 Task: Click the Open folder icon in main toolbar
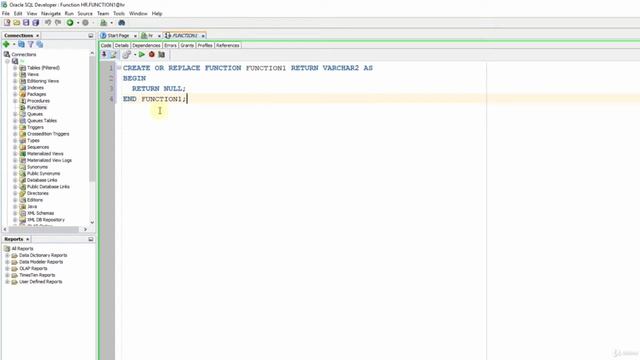click(16, 23)
